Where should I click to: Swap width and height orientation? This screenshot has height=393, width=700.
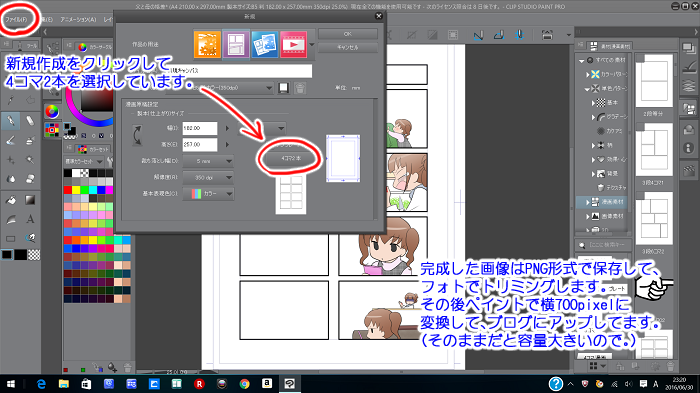point(137,136)
